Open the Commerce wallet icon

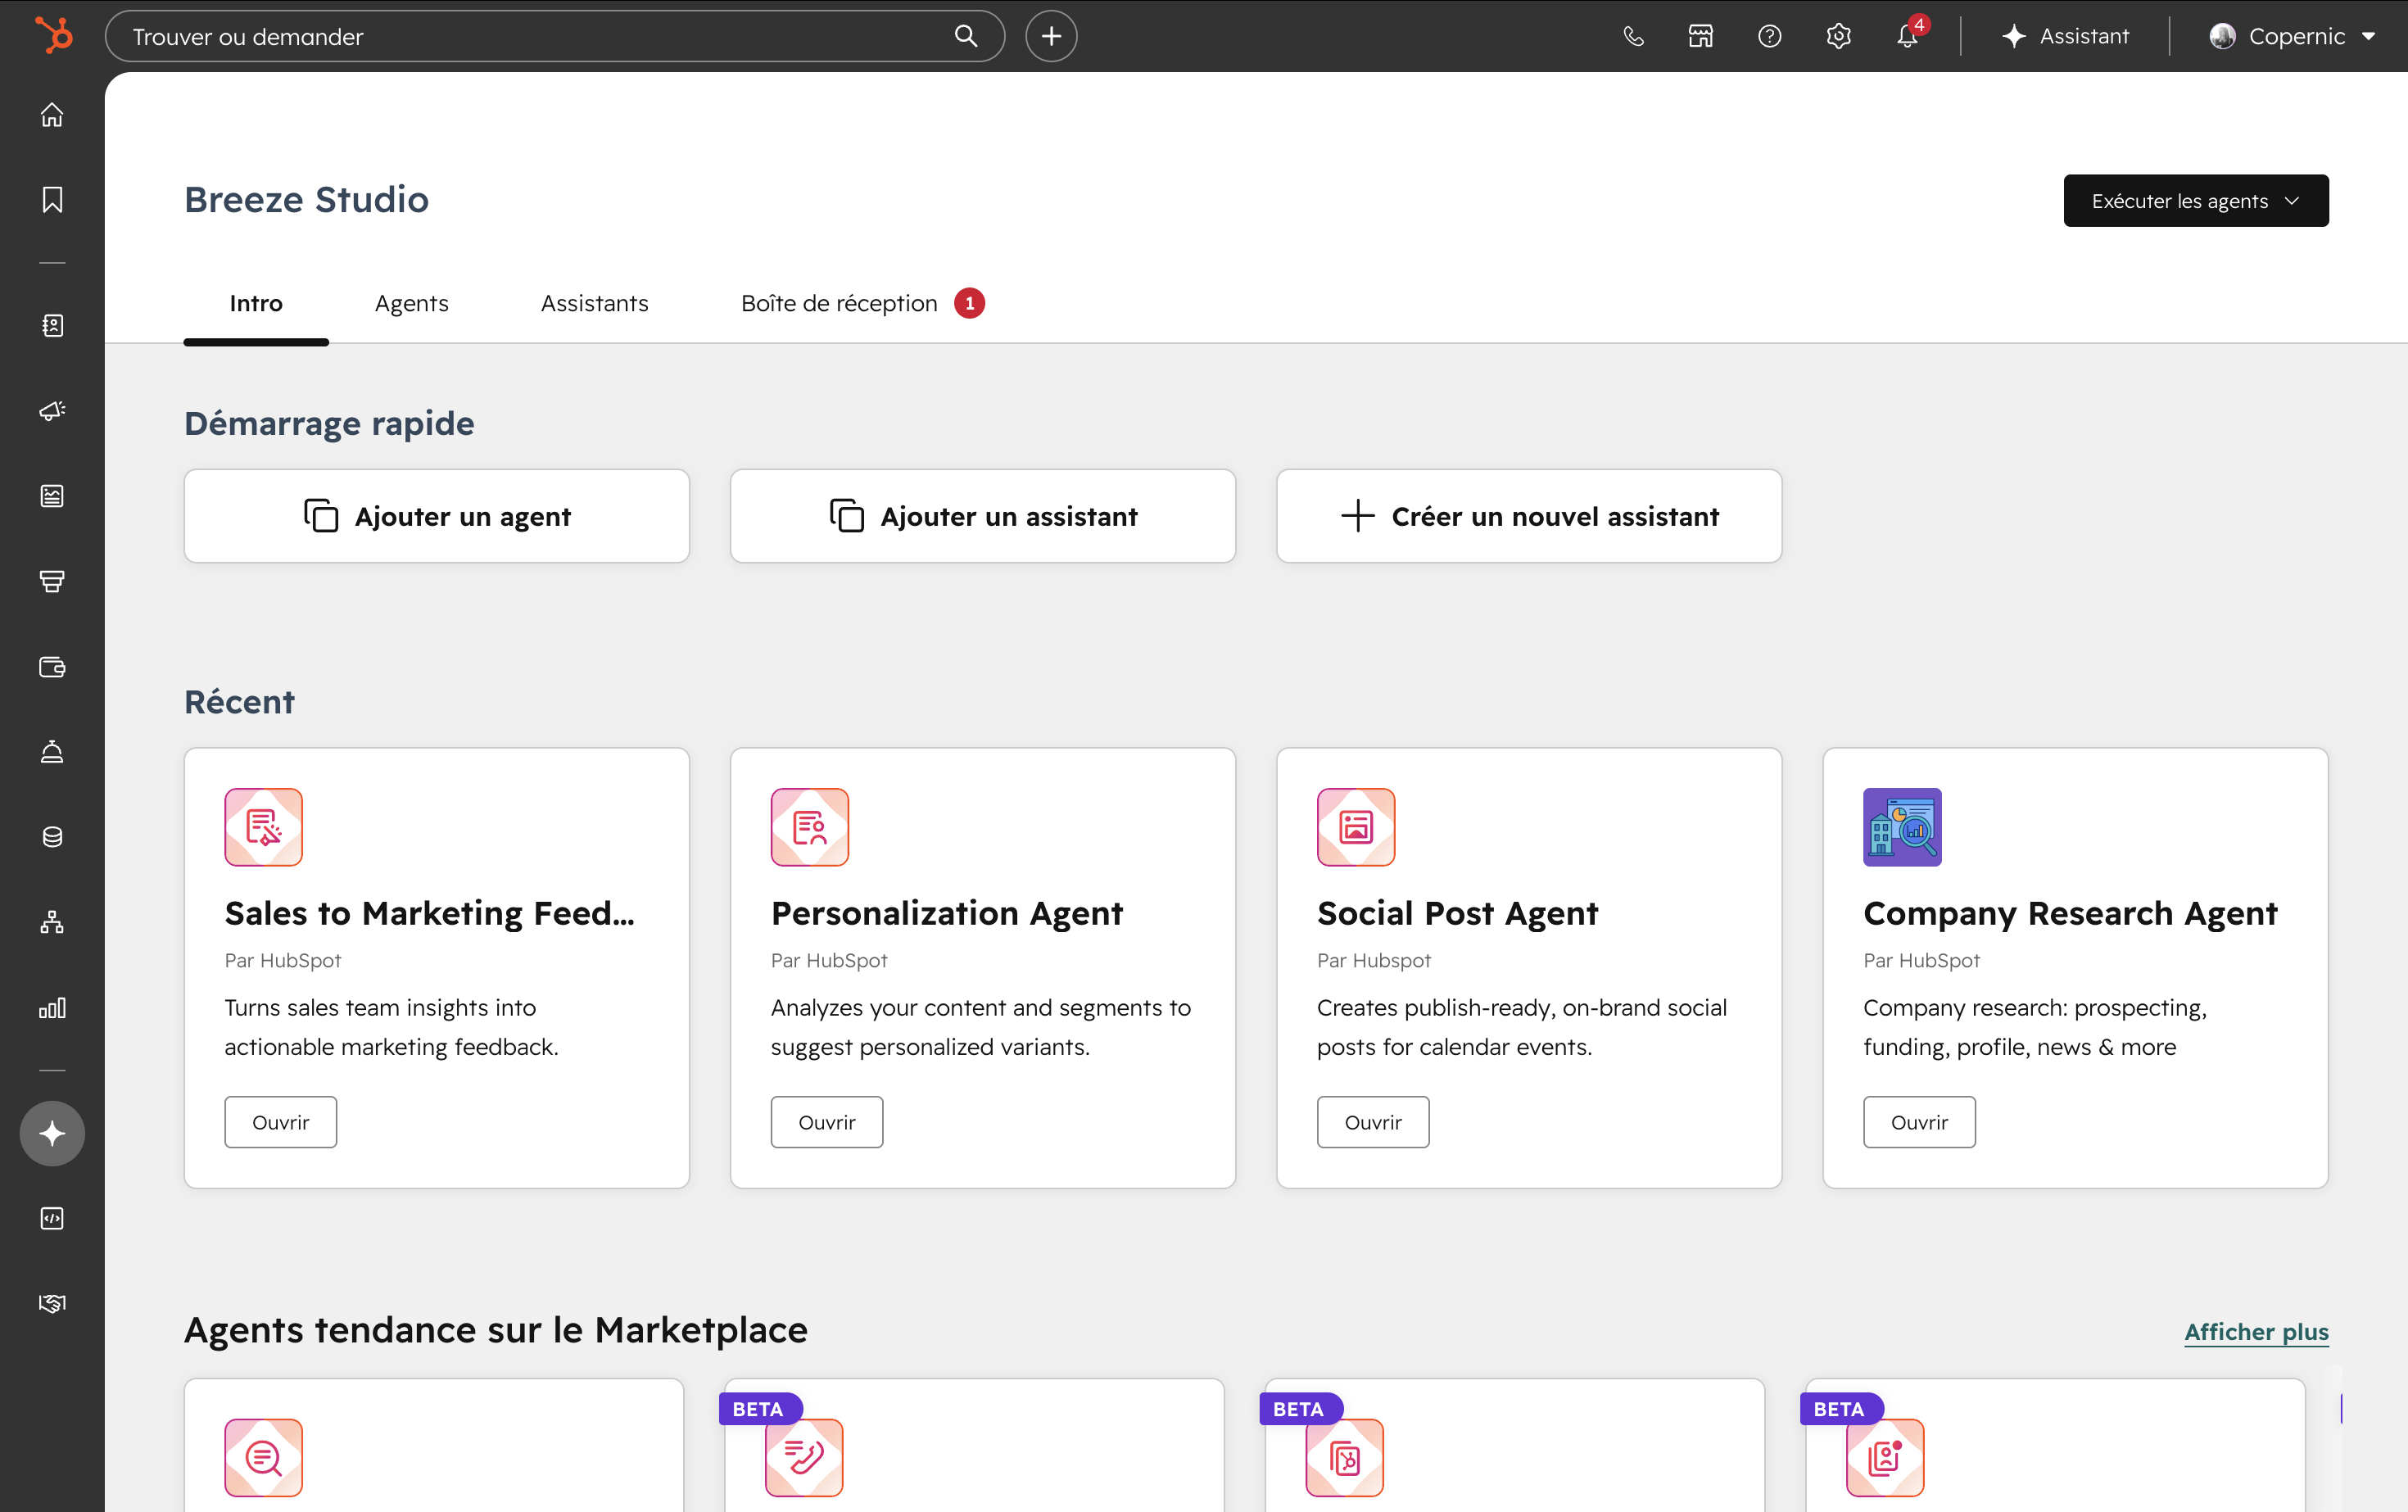pos(52,667)
